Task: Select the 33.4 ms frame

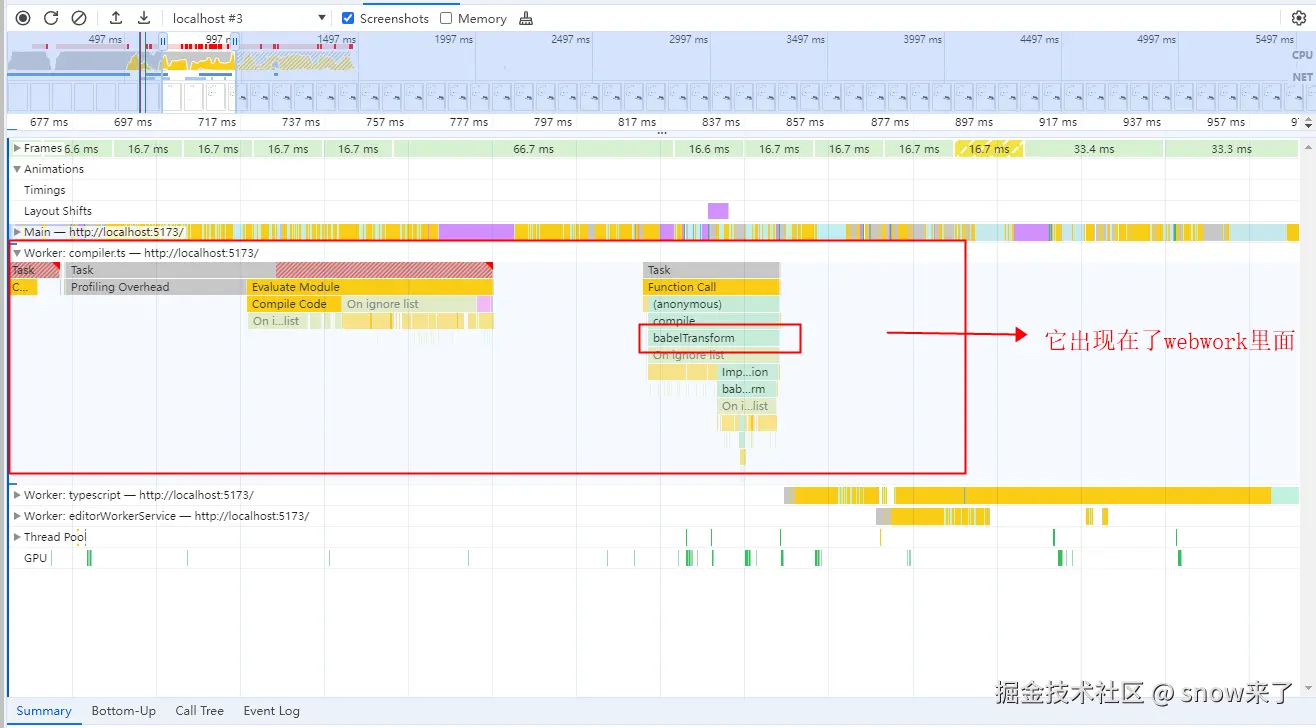Action: click(x=1093, y=149)
